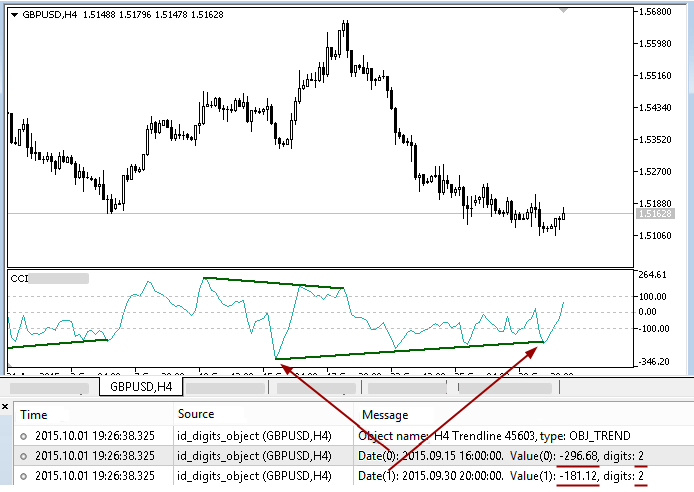Click the CCI indicator label

click(19, 278)
